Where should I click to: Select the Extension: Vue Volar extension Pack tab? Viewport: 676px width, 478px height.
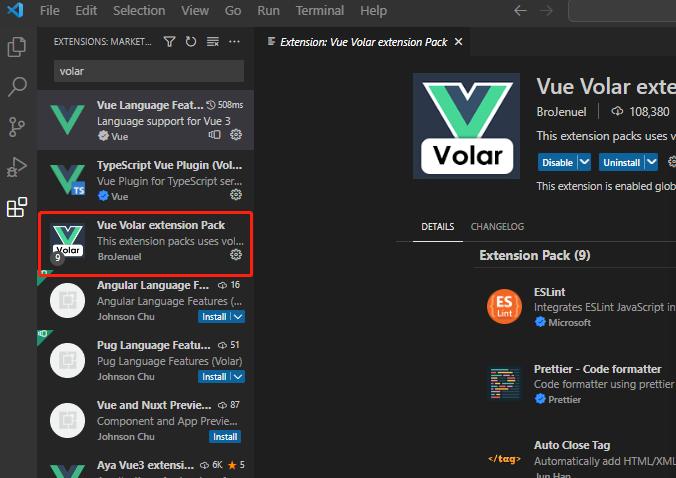(x=363, y=42)
